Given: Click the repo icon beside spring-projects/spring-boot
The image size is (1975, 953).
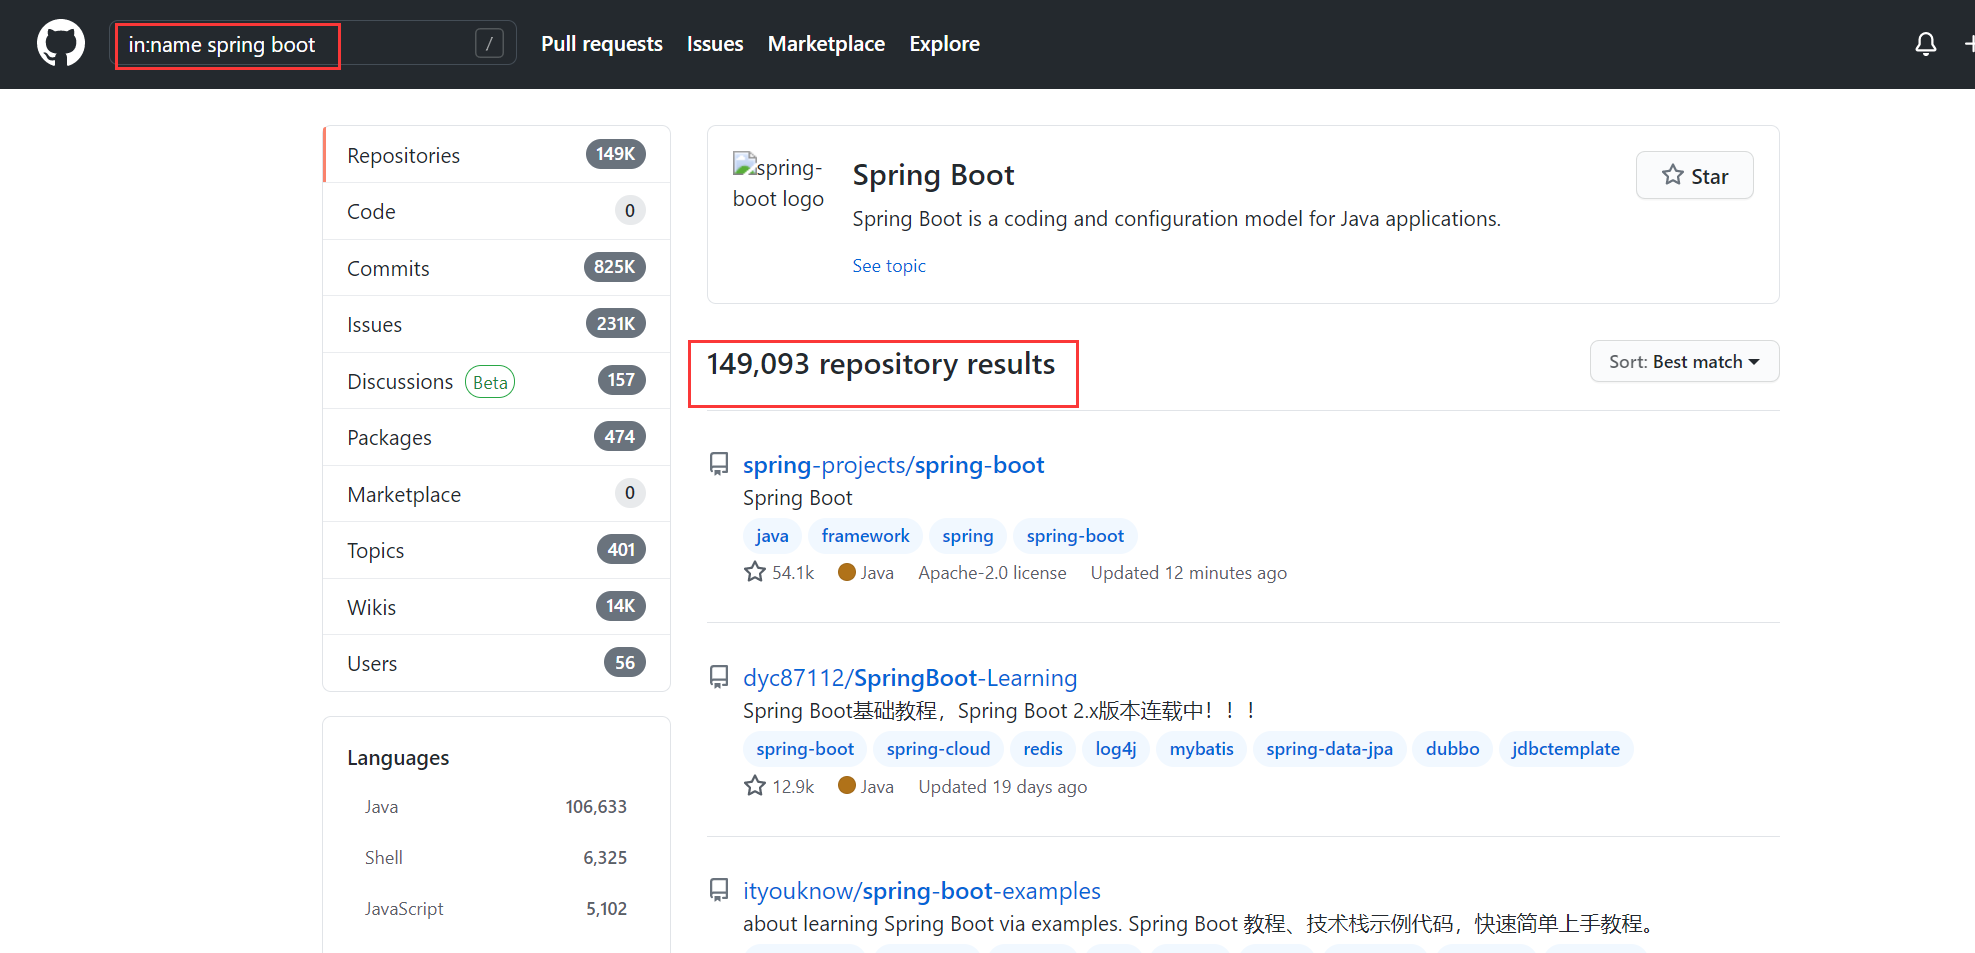Looking at the screenshot, I should pyautogui.click(x=719, y=464).
